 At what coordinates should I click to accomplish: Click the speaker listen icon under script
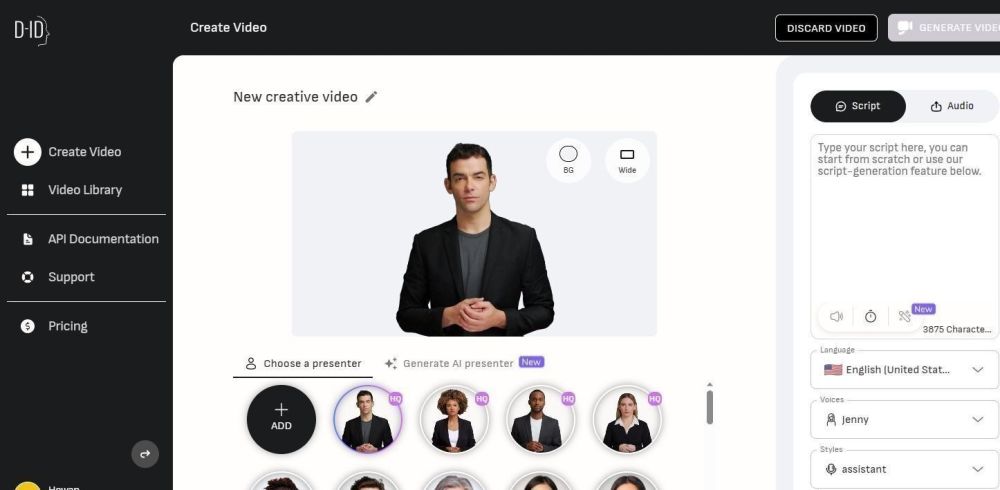tap(836, 316)
